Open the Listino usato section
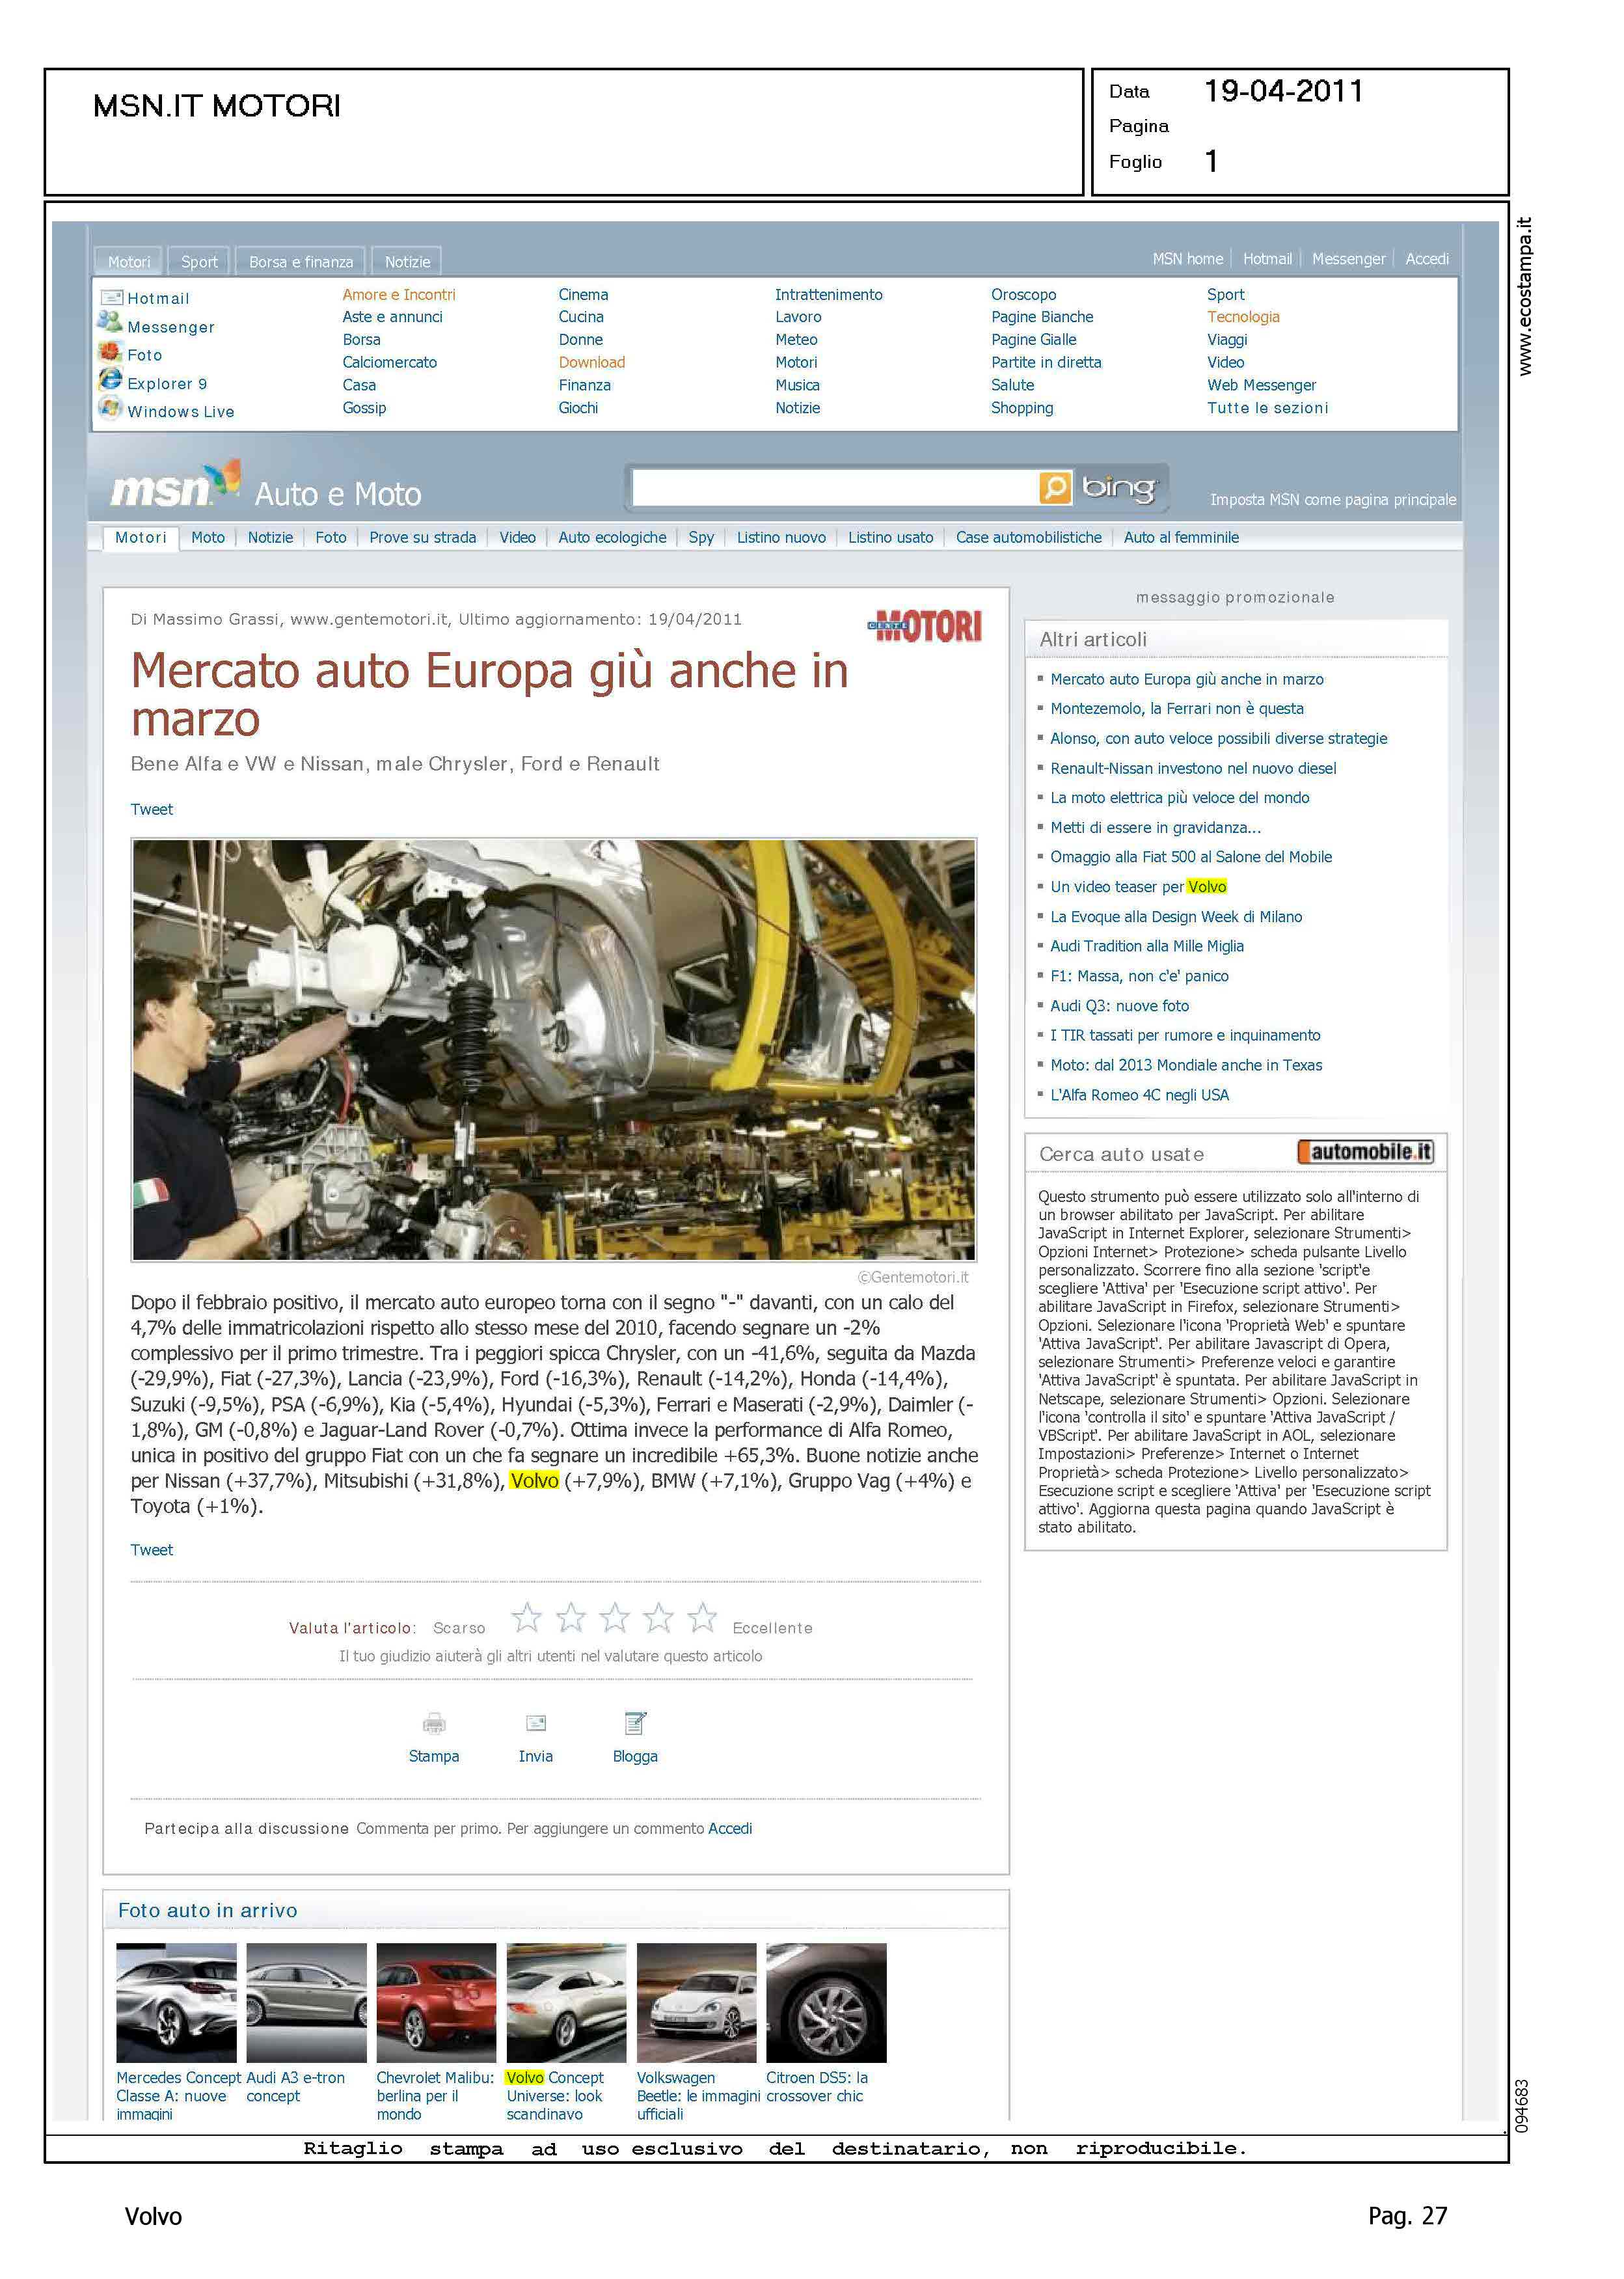This screenshot has height=2279, width=1624. 890,538
